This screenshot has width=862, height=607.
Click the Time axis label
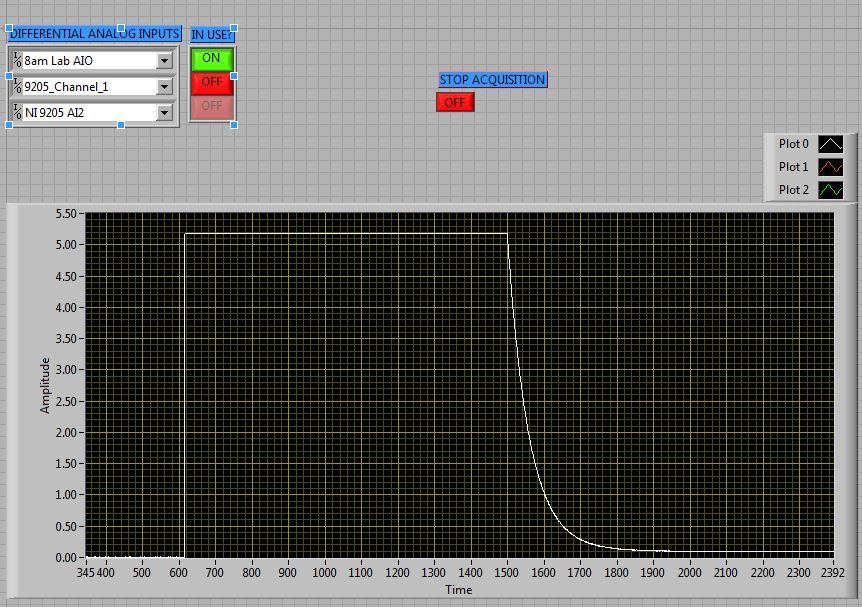coord(458,590)
